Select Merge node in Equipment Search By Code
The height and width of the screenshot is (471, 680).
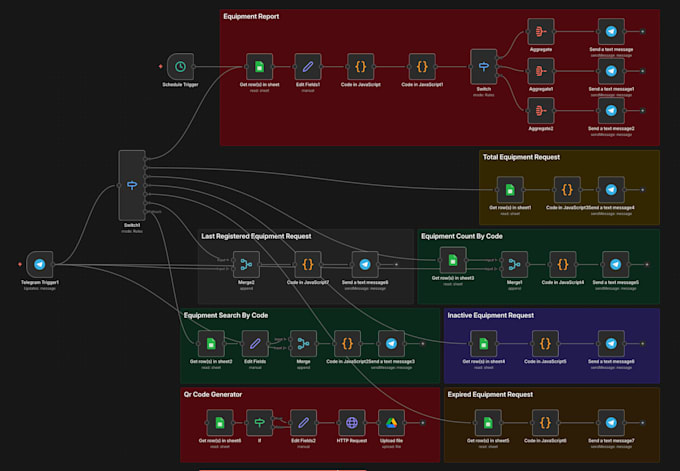point(304,343)
